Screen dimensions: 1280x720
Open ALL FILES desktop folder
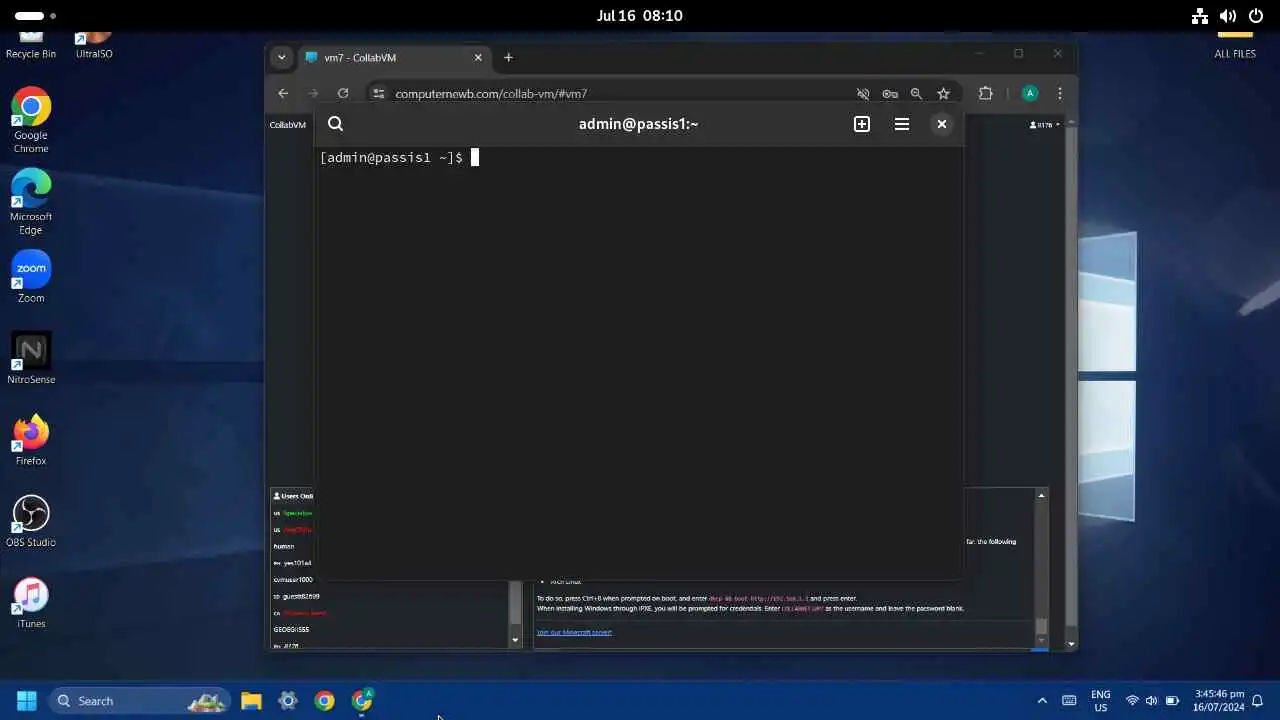[x=1235, y=44]
